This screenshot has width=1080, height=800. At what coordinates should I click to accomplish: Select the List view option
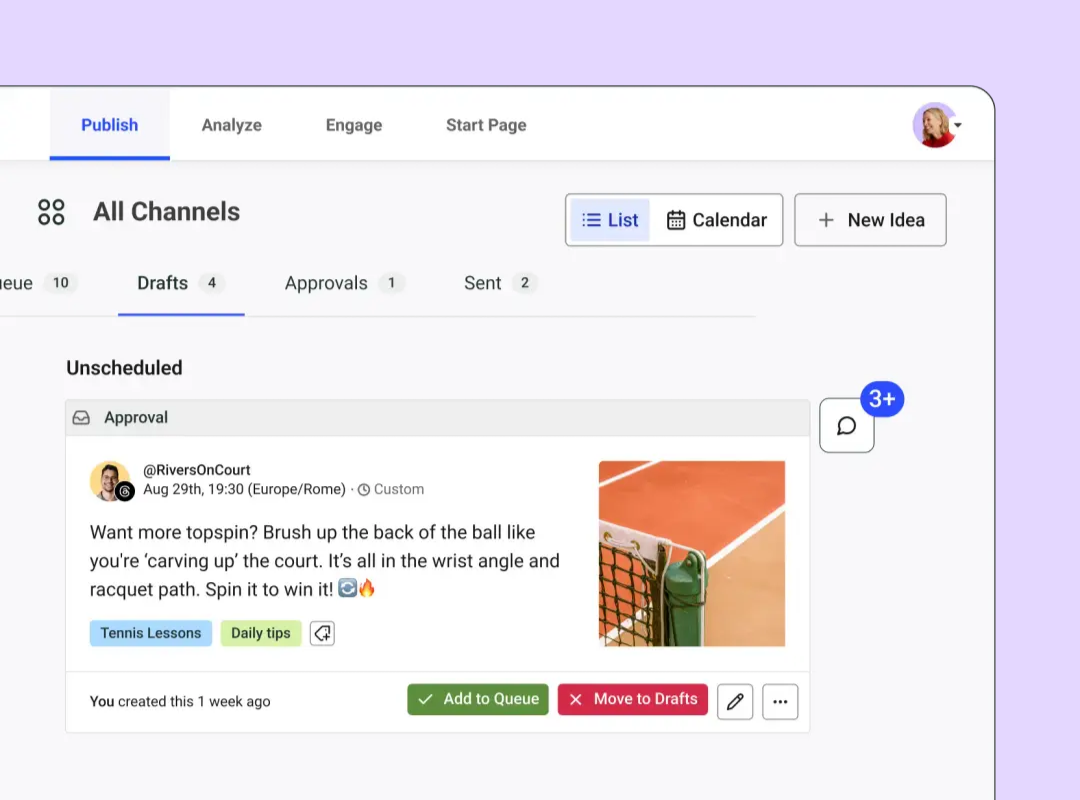(609, 219)
